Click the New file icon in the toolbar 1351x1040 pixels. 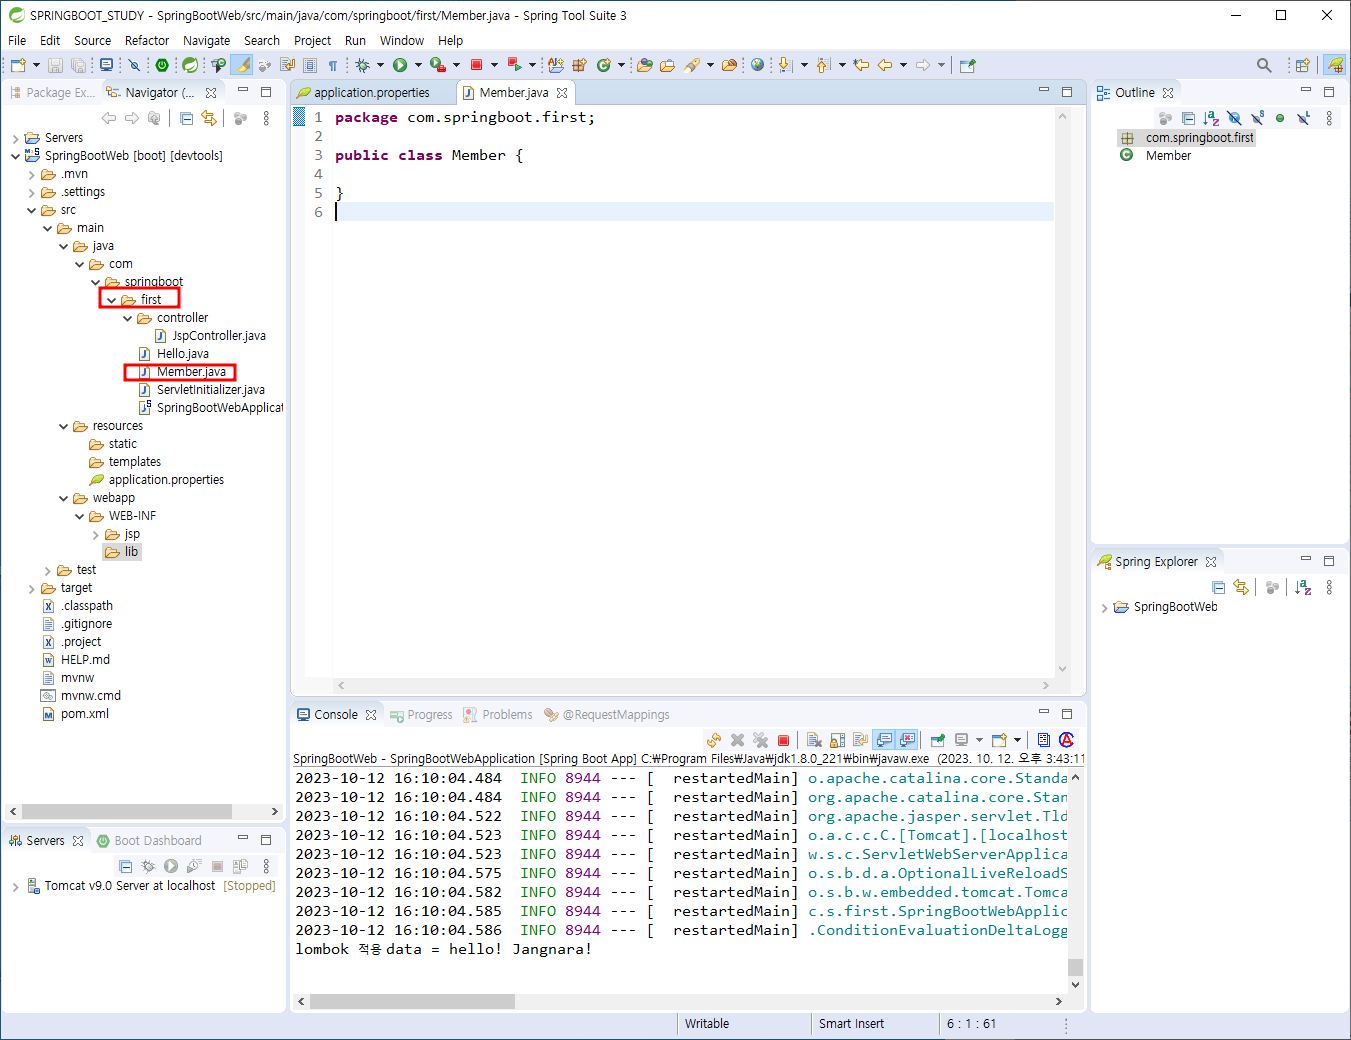pos(18,65)
